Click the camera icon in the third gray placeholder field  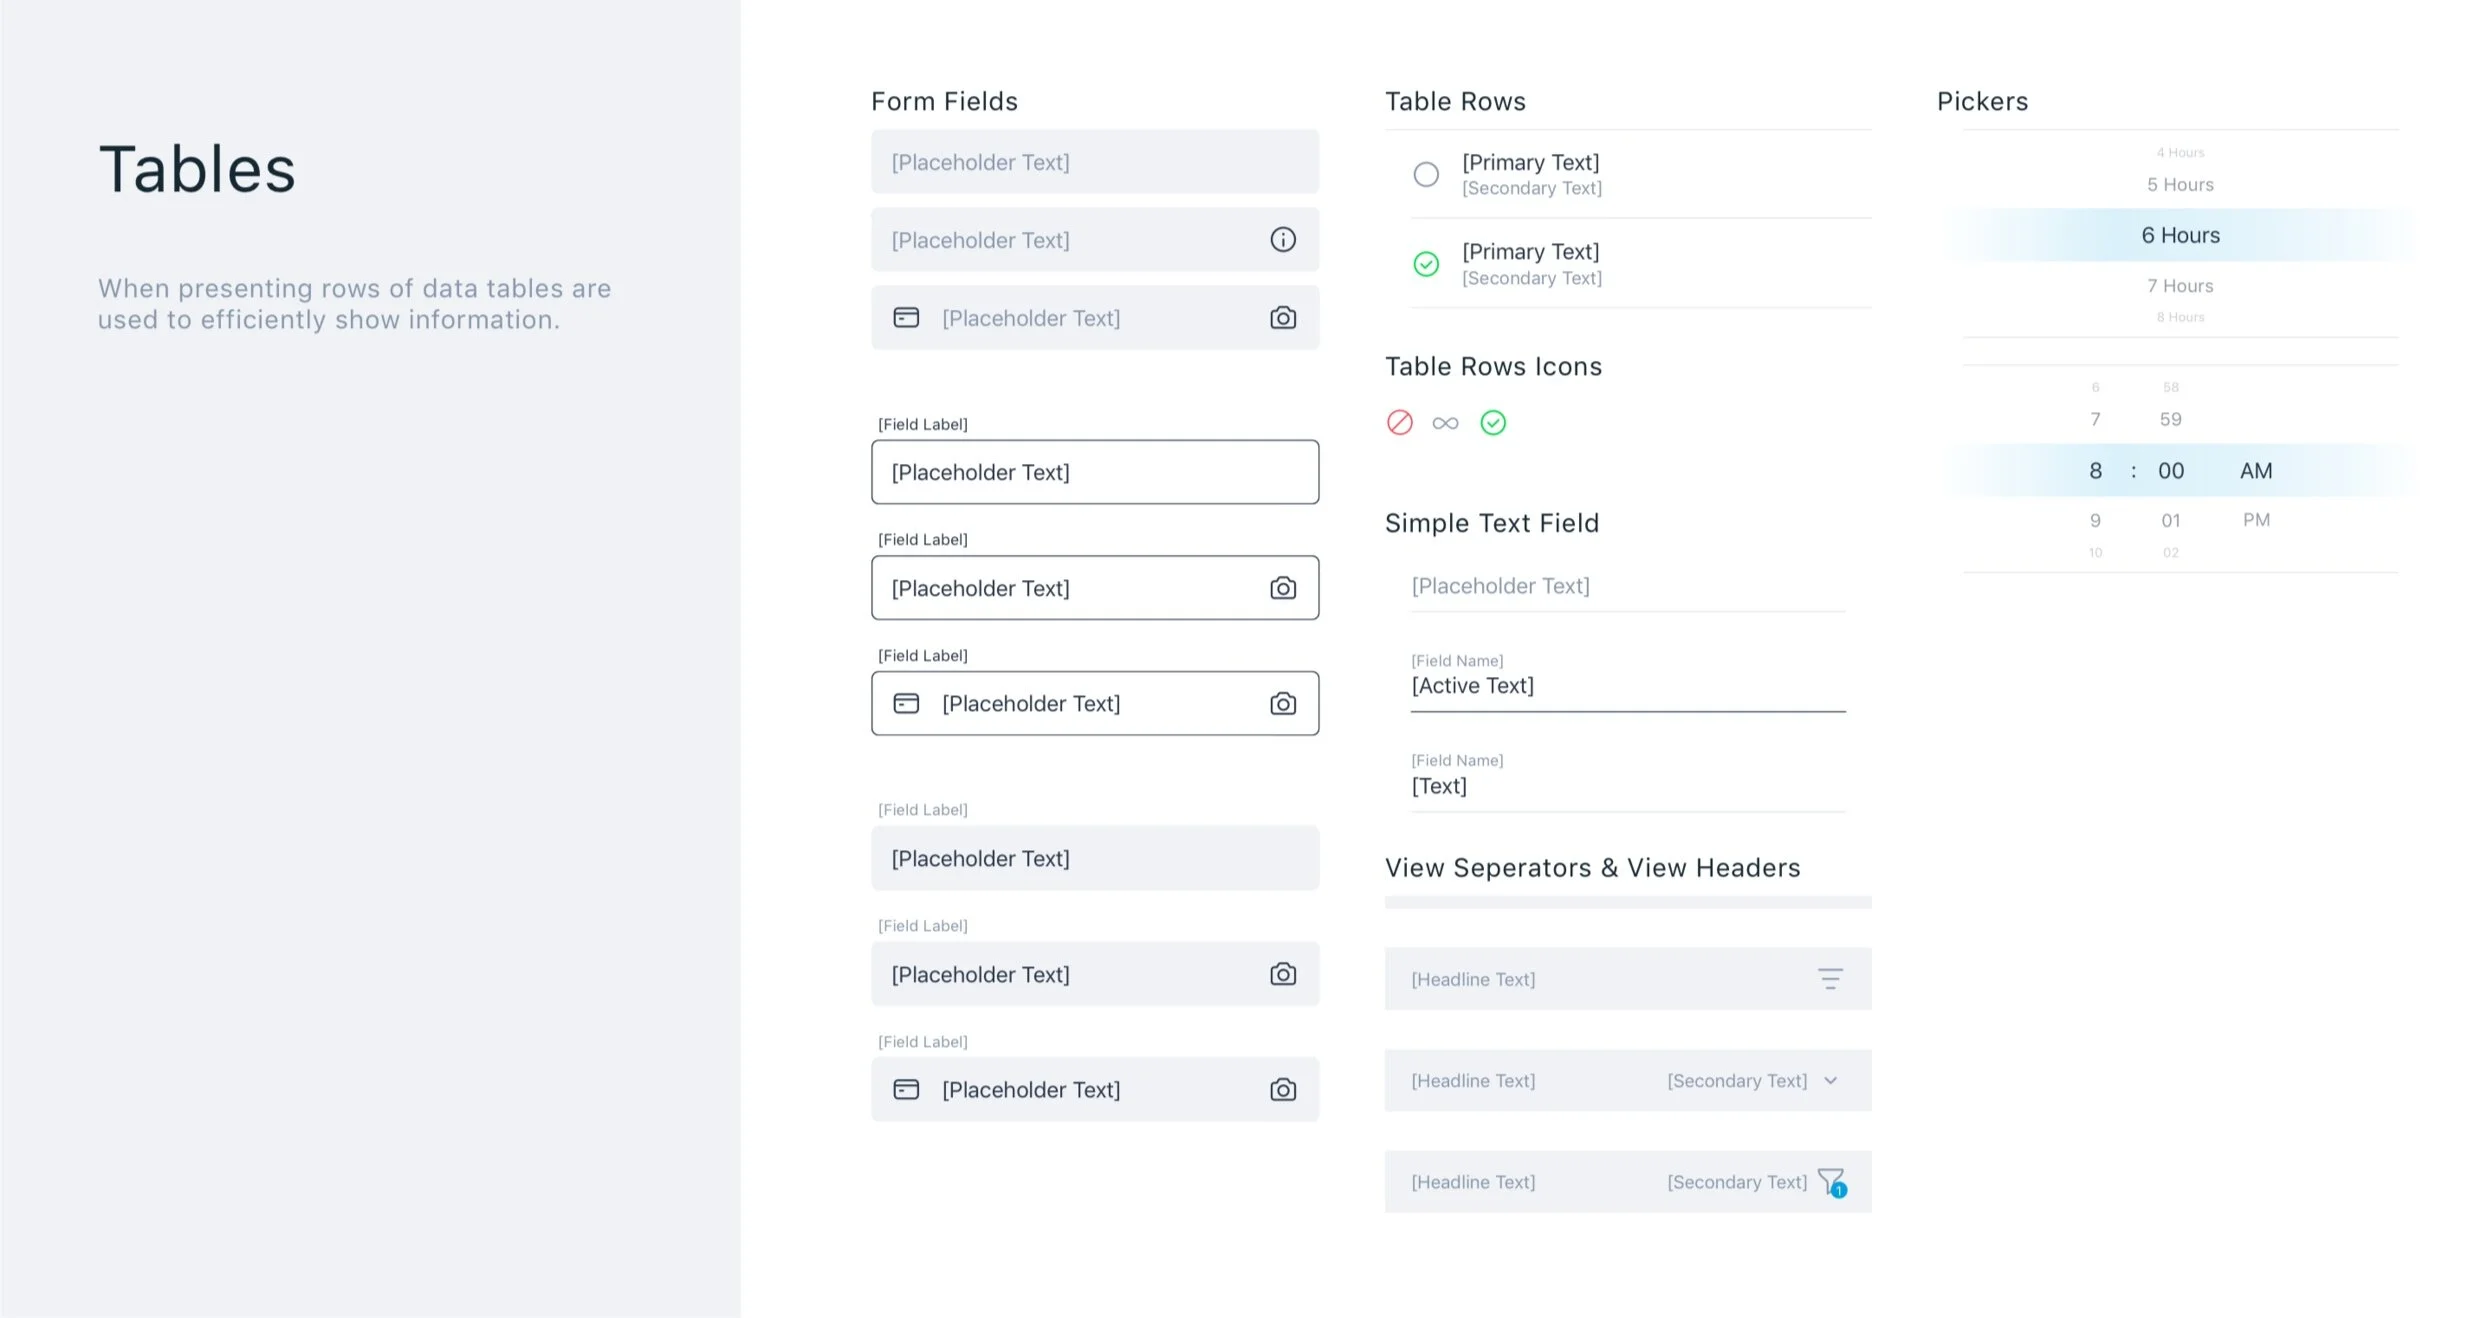click(1282, 318)
